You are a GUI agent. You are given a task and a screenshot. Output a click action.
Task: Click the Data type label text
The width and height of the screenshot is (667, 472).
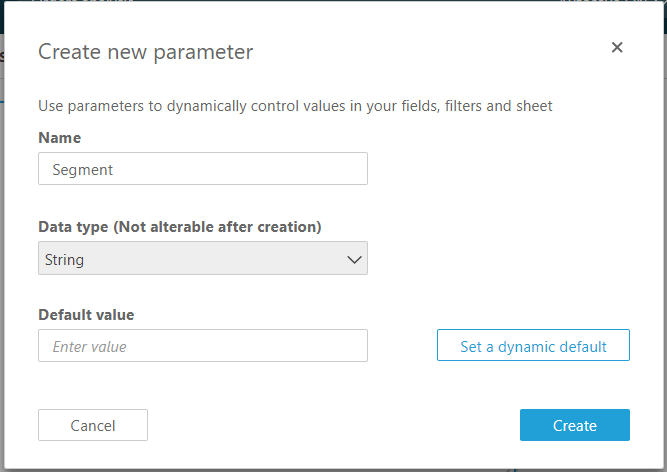point(73,227)
